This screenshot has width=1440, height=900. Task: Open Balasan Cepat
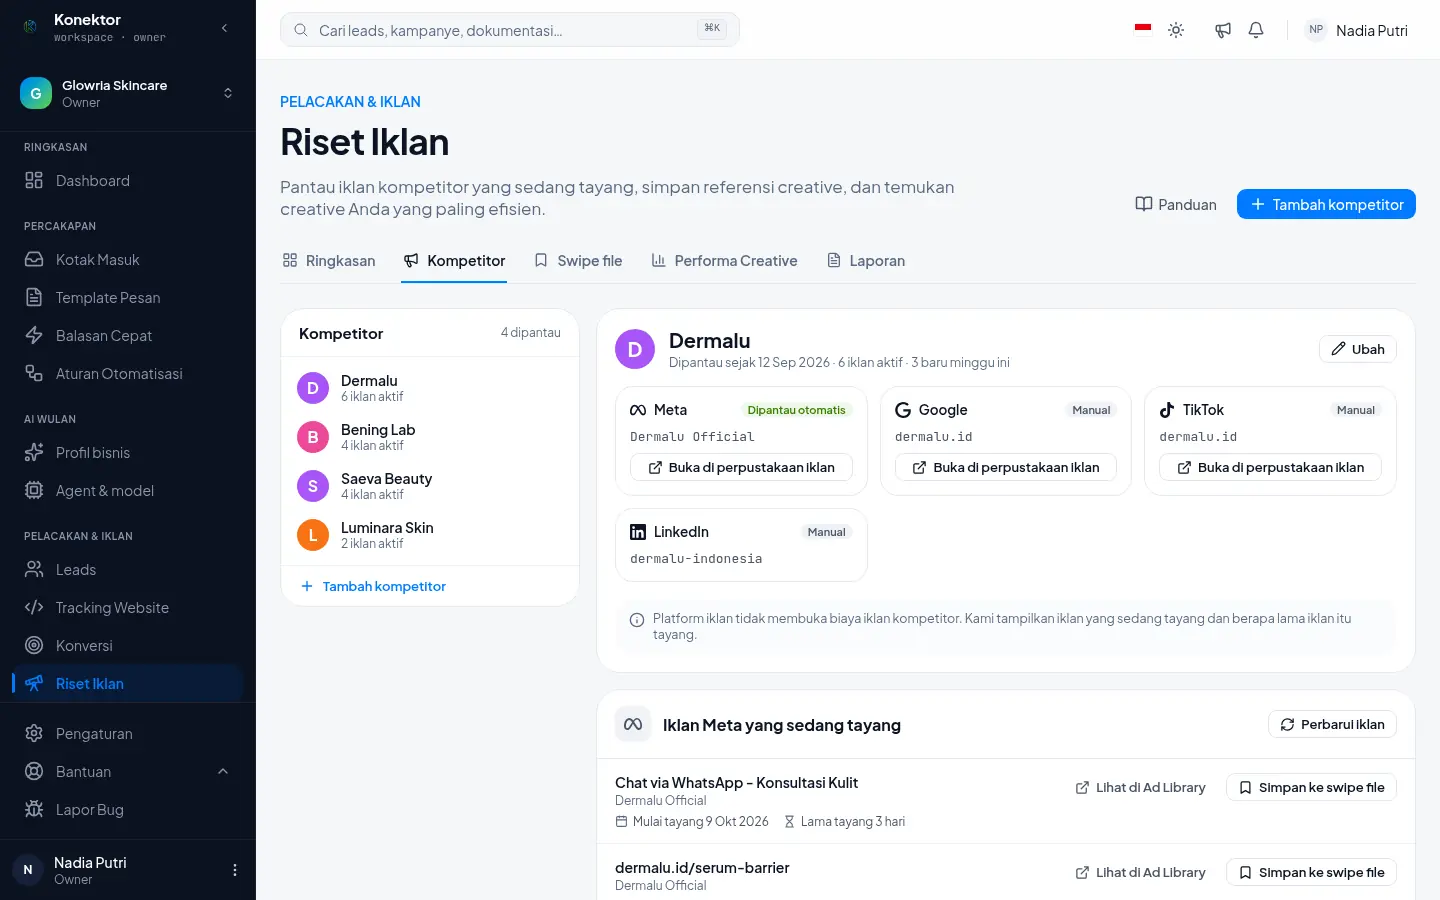128,336
